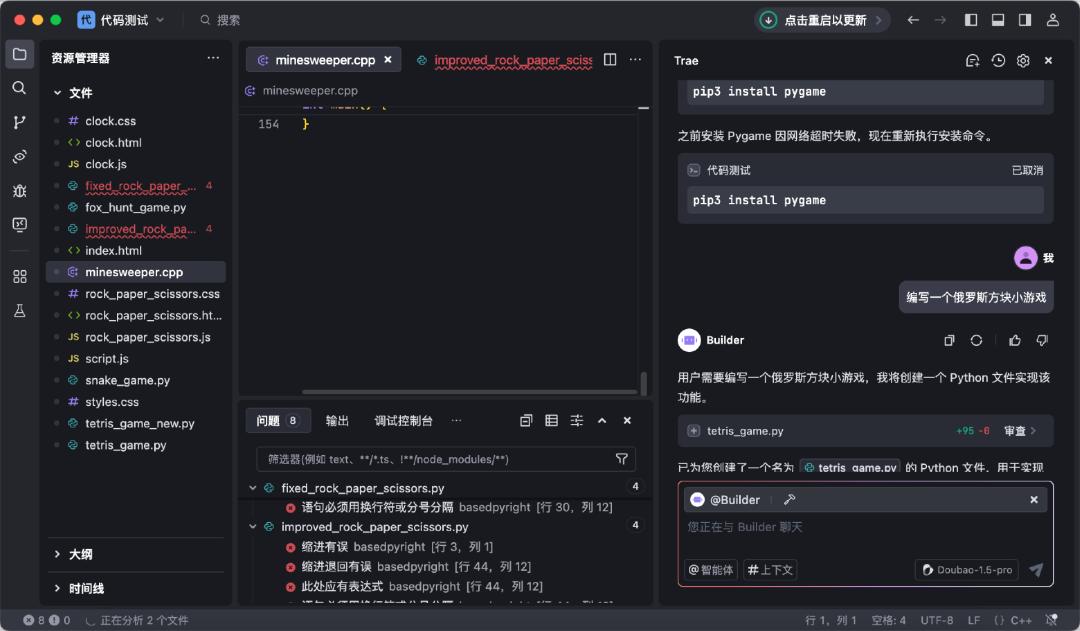Split the editor into two panes
Screen dimensions: 1080x631
coord(610,59)
